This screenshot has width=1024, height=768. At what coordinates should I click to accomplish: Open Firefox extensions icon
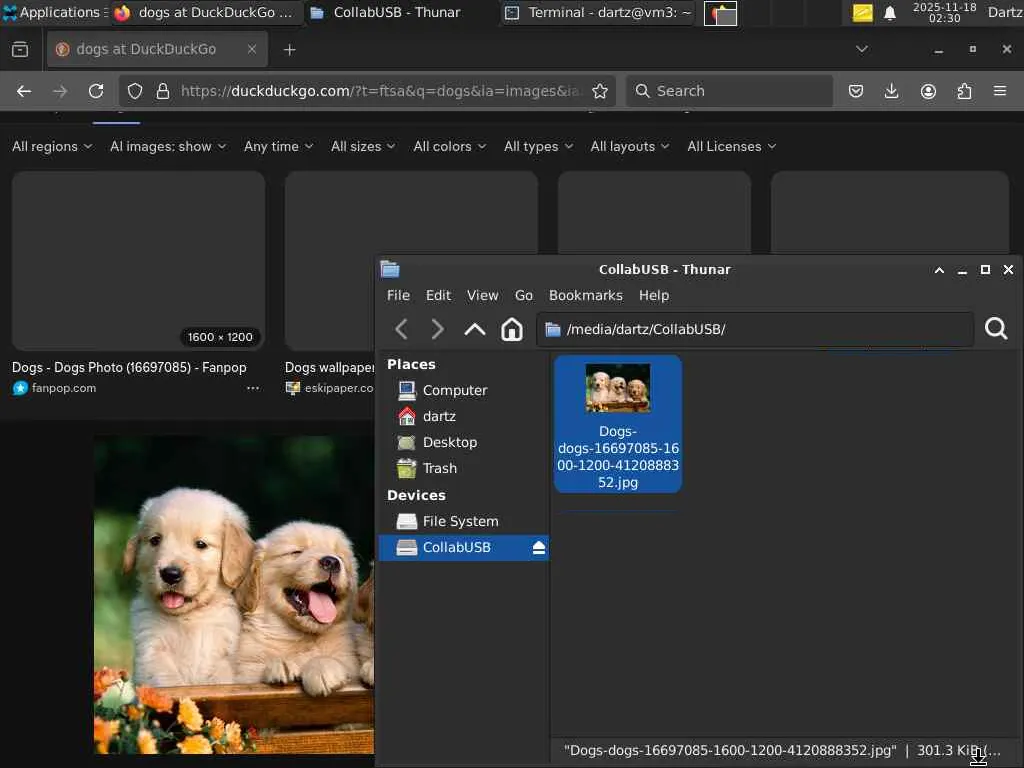(964, 91)
